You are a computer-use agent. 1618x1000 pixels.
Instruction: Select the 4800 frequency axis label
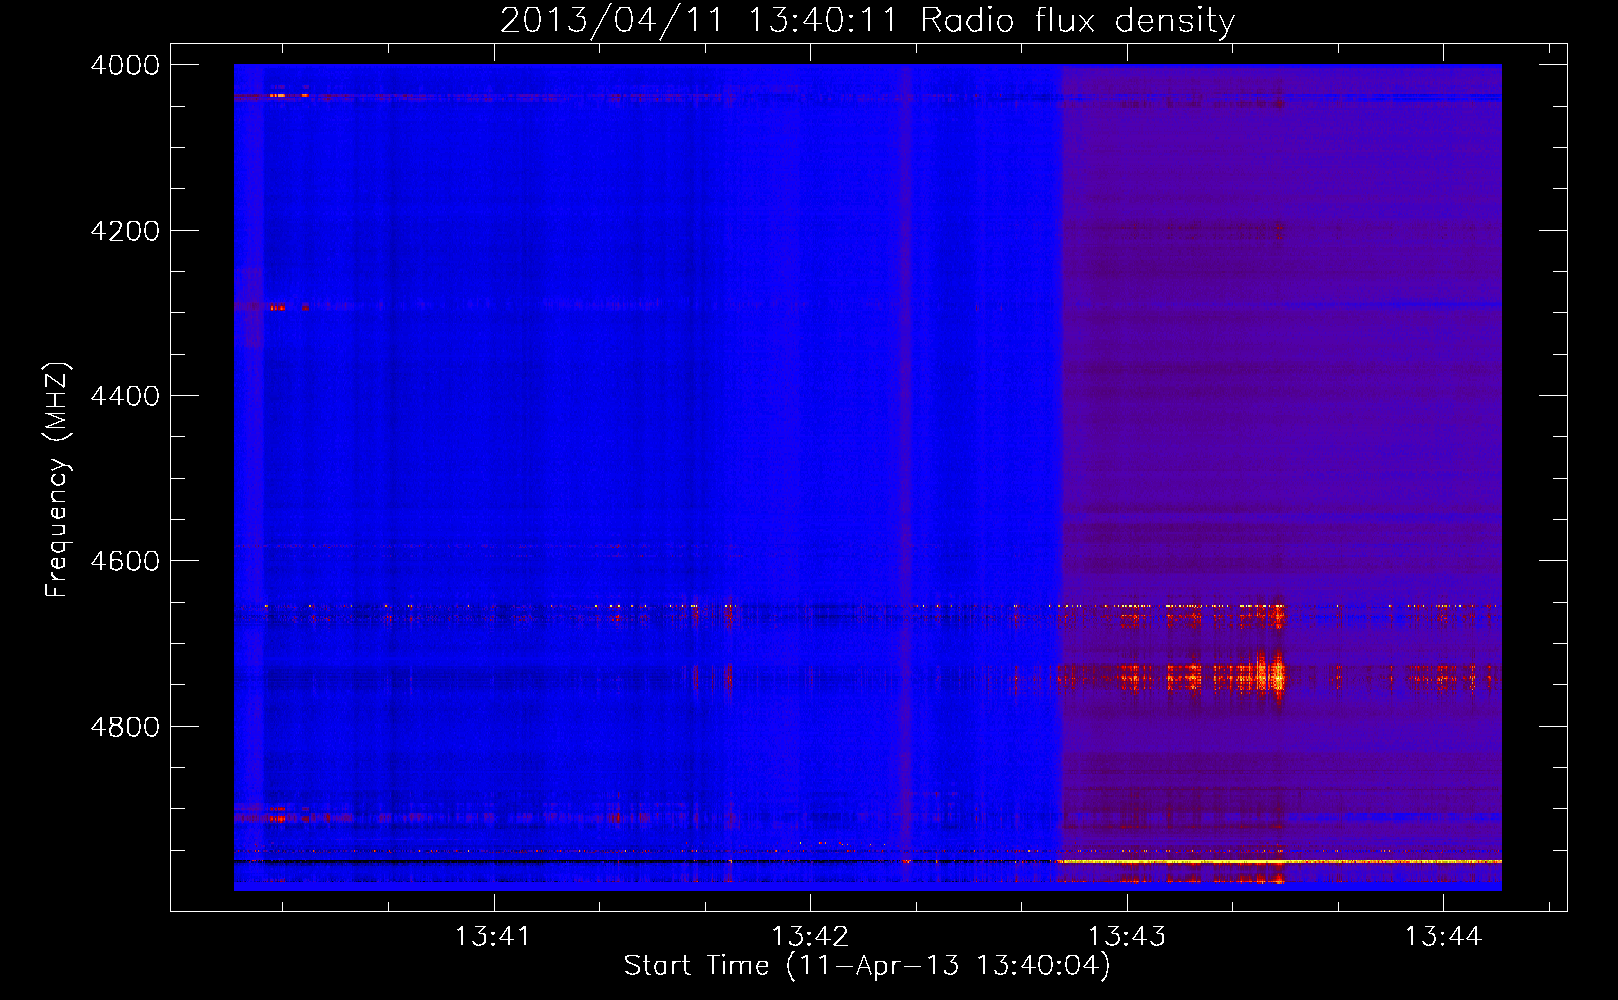coord(124,727)
